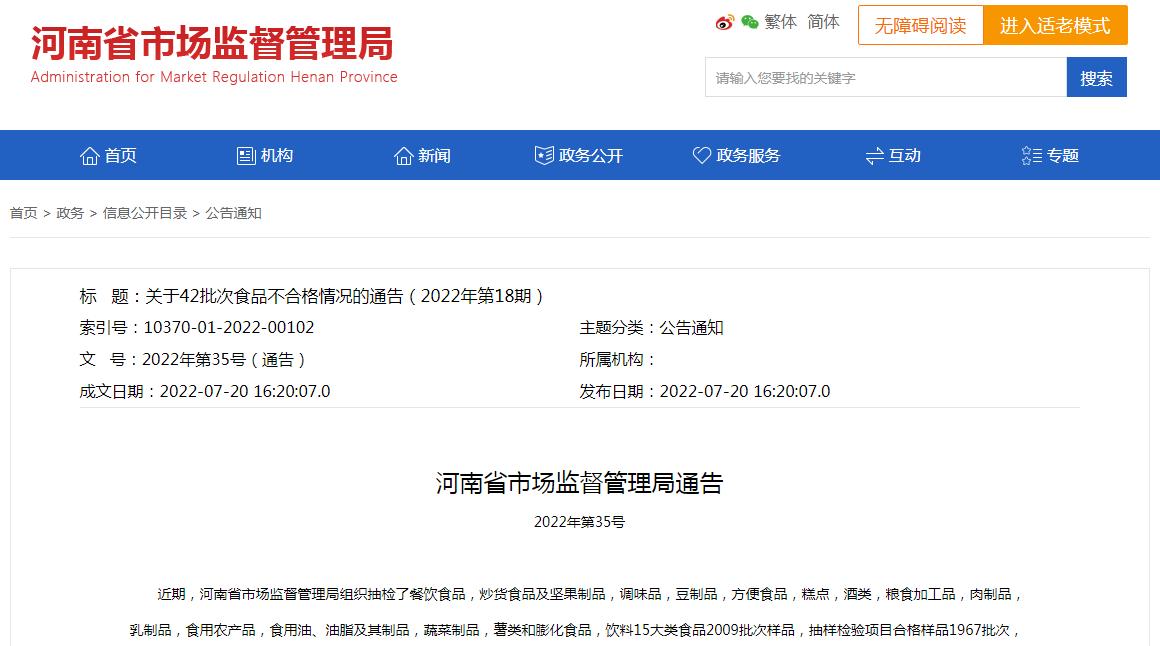Select the heart icon next to 政务服务

(x=700, y=155)
